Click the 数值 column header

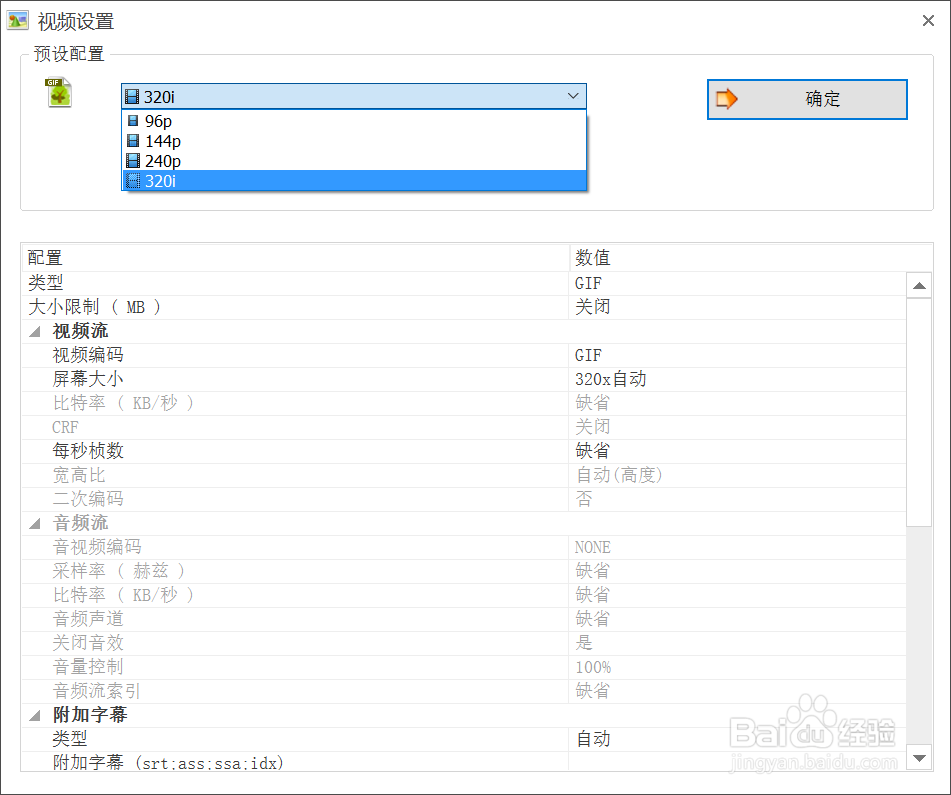click(x=751, y=258)
